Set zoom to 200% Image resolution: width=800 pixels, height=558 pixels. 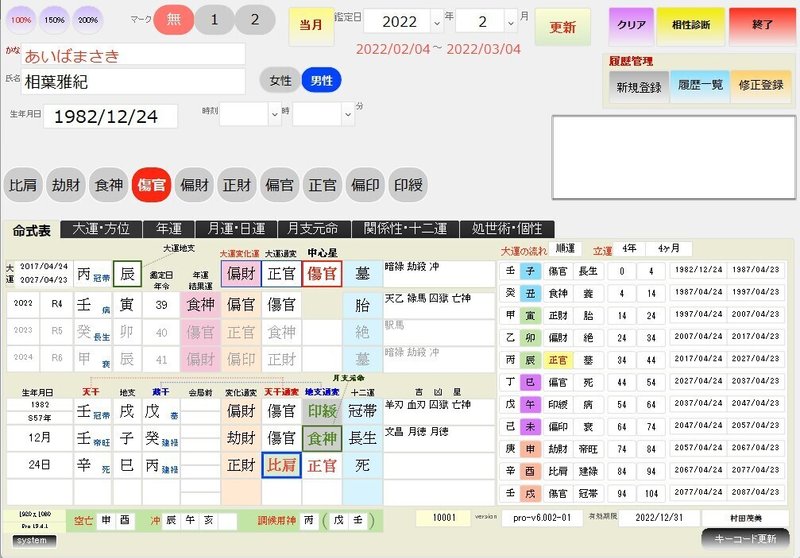[88, 20]
